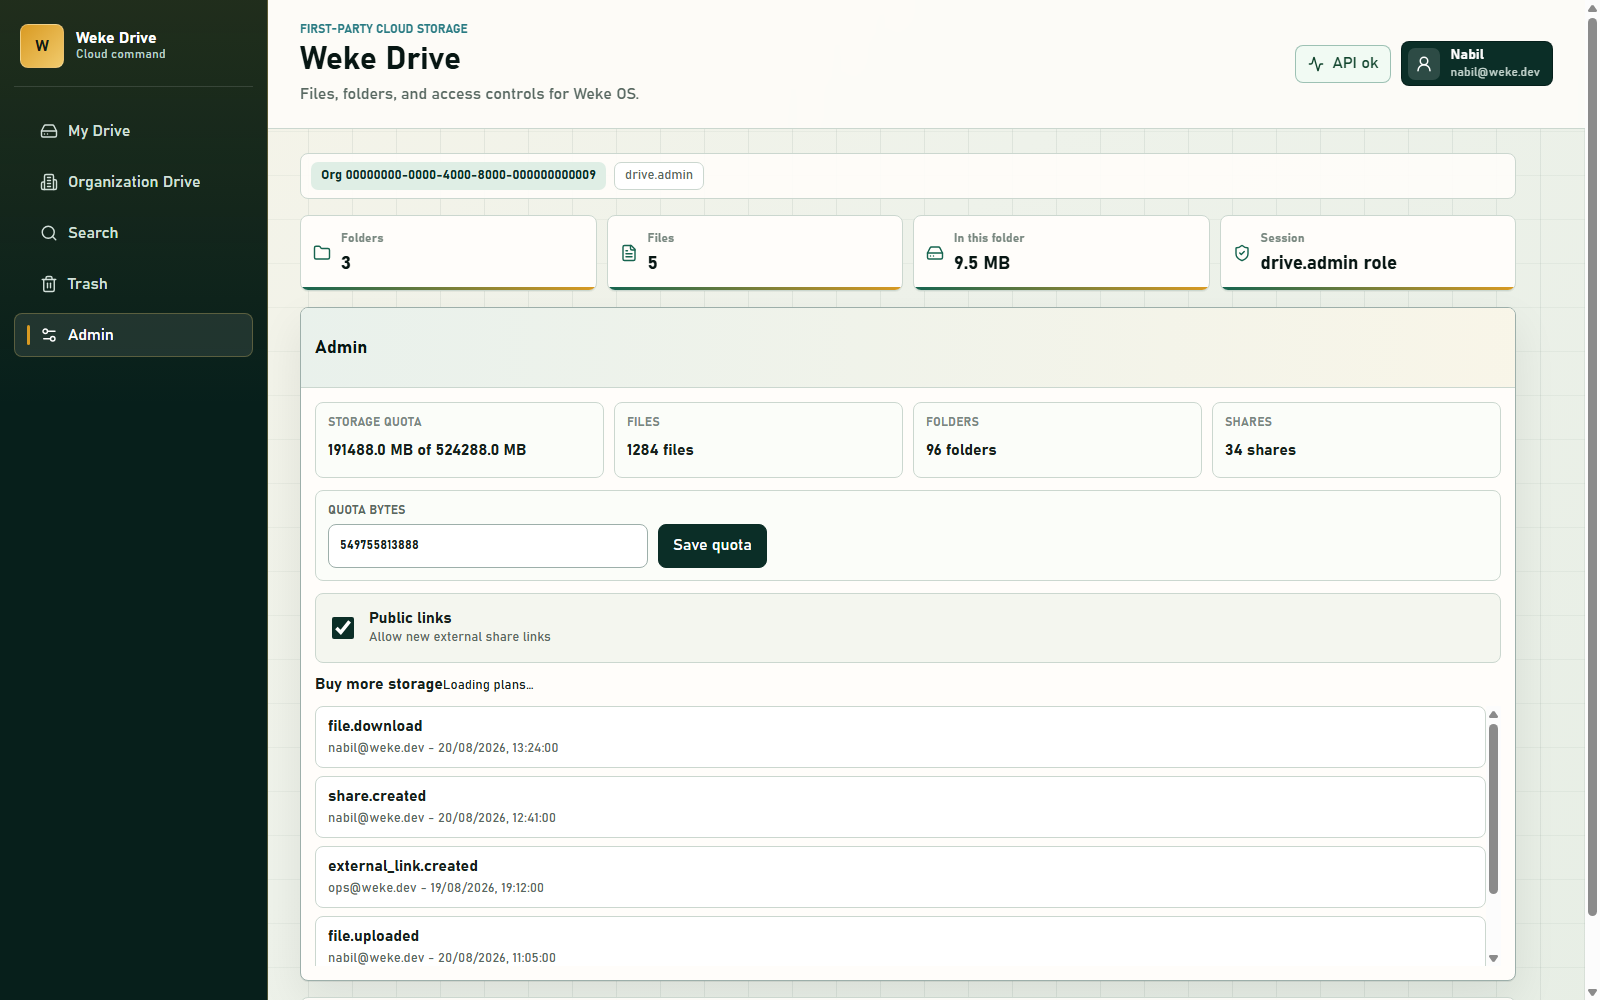Uncheck the Public links checkbox
This screenshot has height=1000, width=1600.
coord(343,628)
